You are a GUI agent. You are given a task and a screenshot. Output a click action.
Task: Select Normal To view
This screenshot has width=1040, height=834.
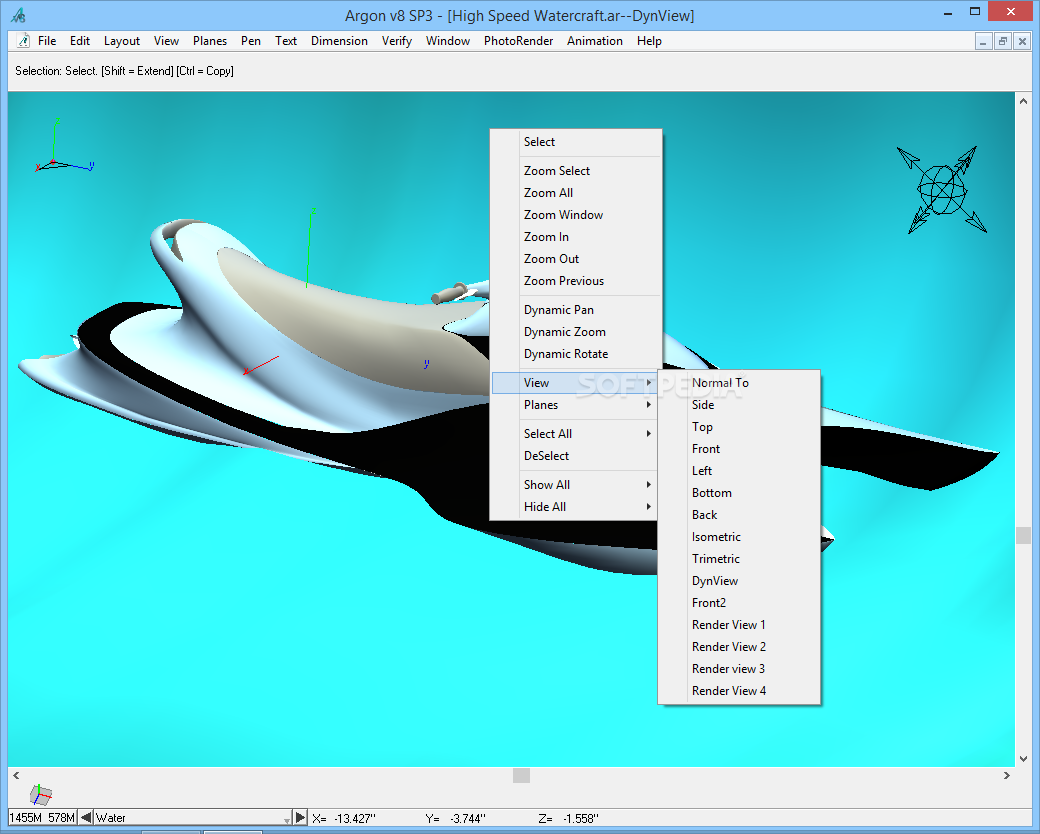pyautogui.click(x=739, y=383)
